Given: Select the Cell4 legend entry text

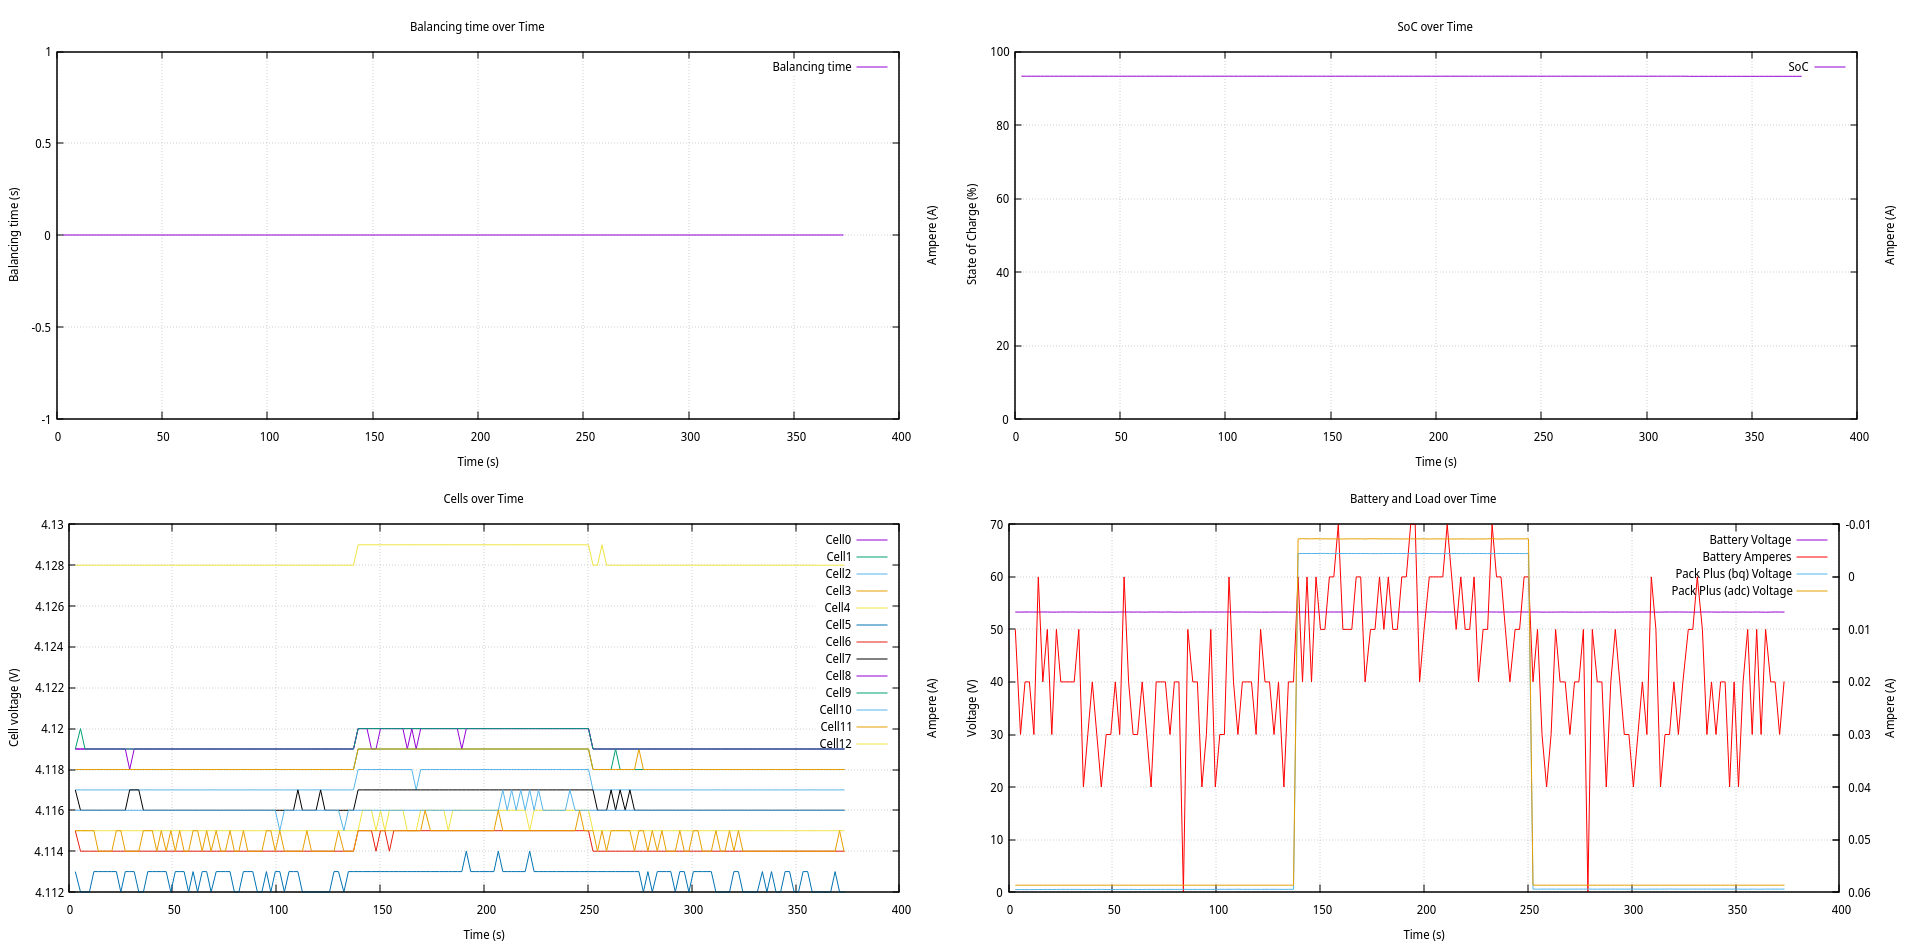Looking at the screenshot, I should [838, 608].
